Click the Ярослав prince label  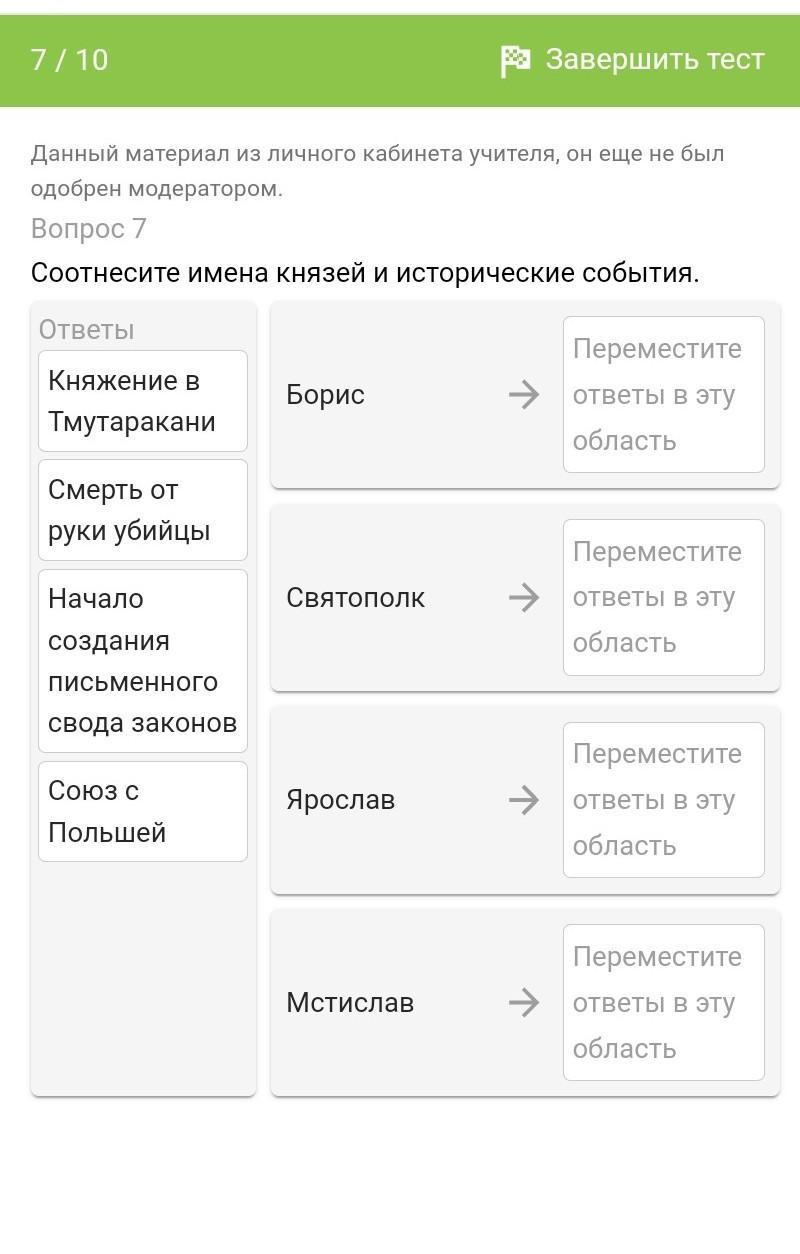pos(340,800)
